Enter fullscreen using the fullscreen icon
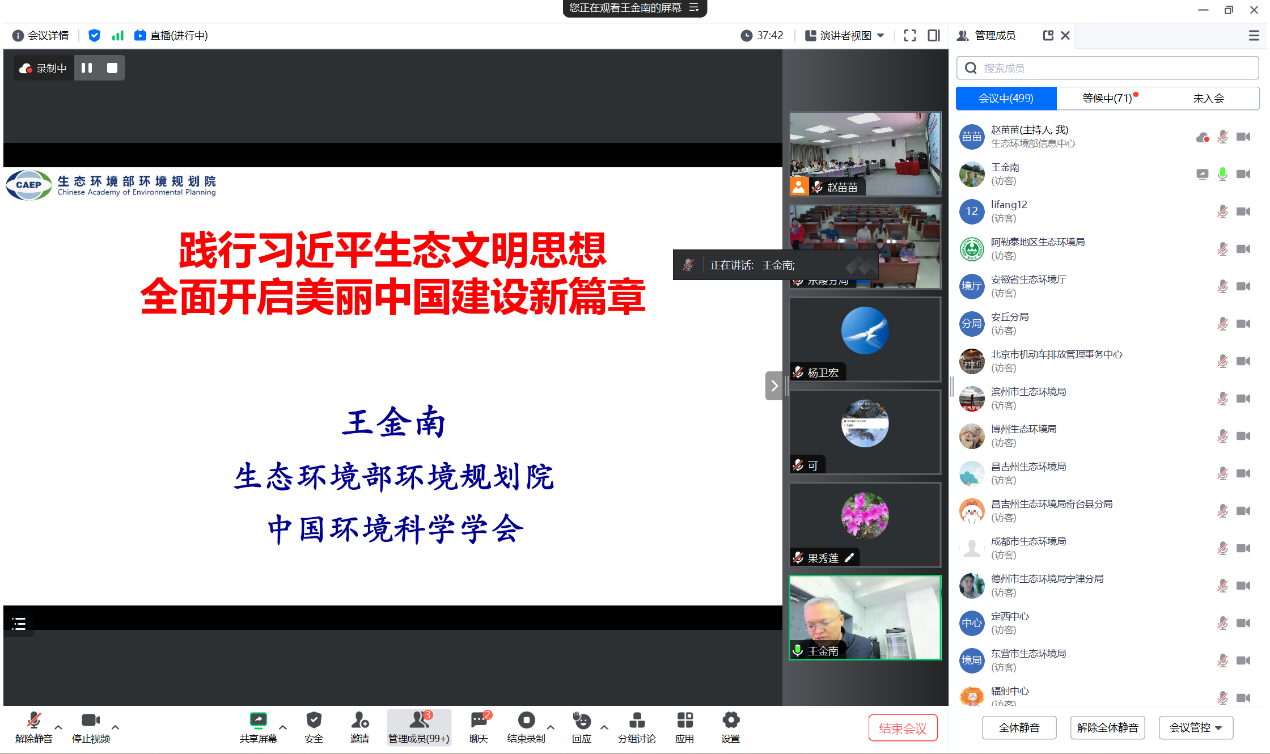1270x754 pixels. 909,35
